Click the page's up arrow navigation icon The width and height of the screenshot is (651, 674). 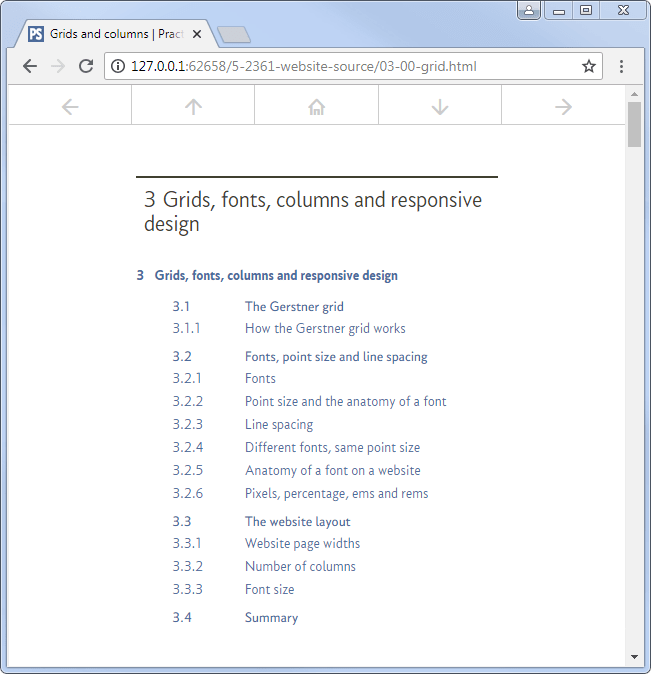[193, 107]
